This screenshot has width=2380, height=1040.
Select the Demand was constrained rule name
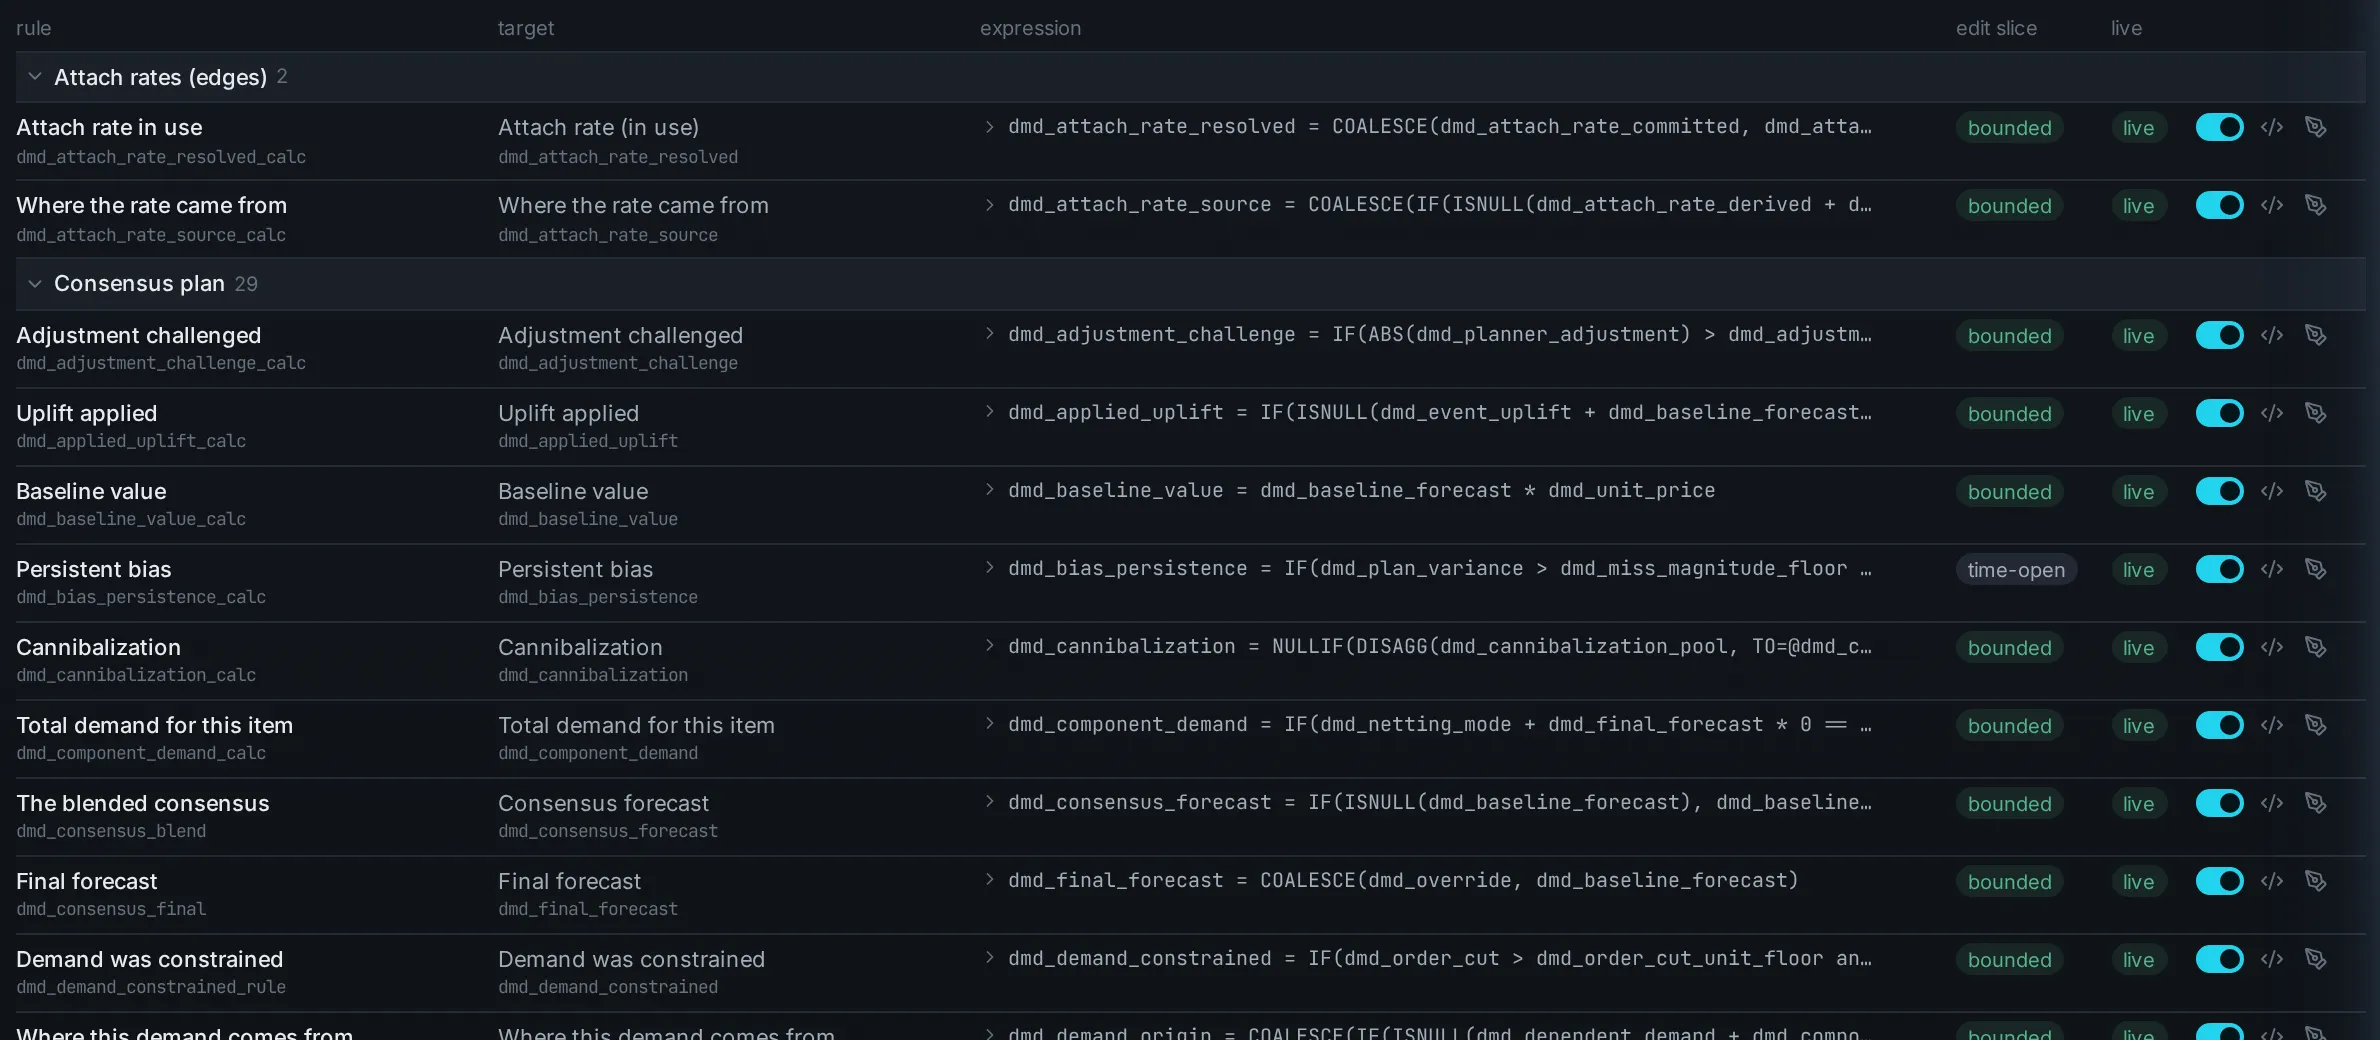150,960
